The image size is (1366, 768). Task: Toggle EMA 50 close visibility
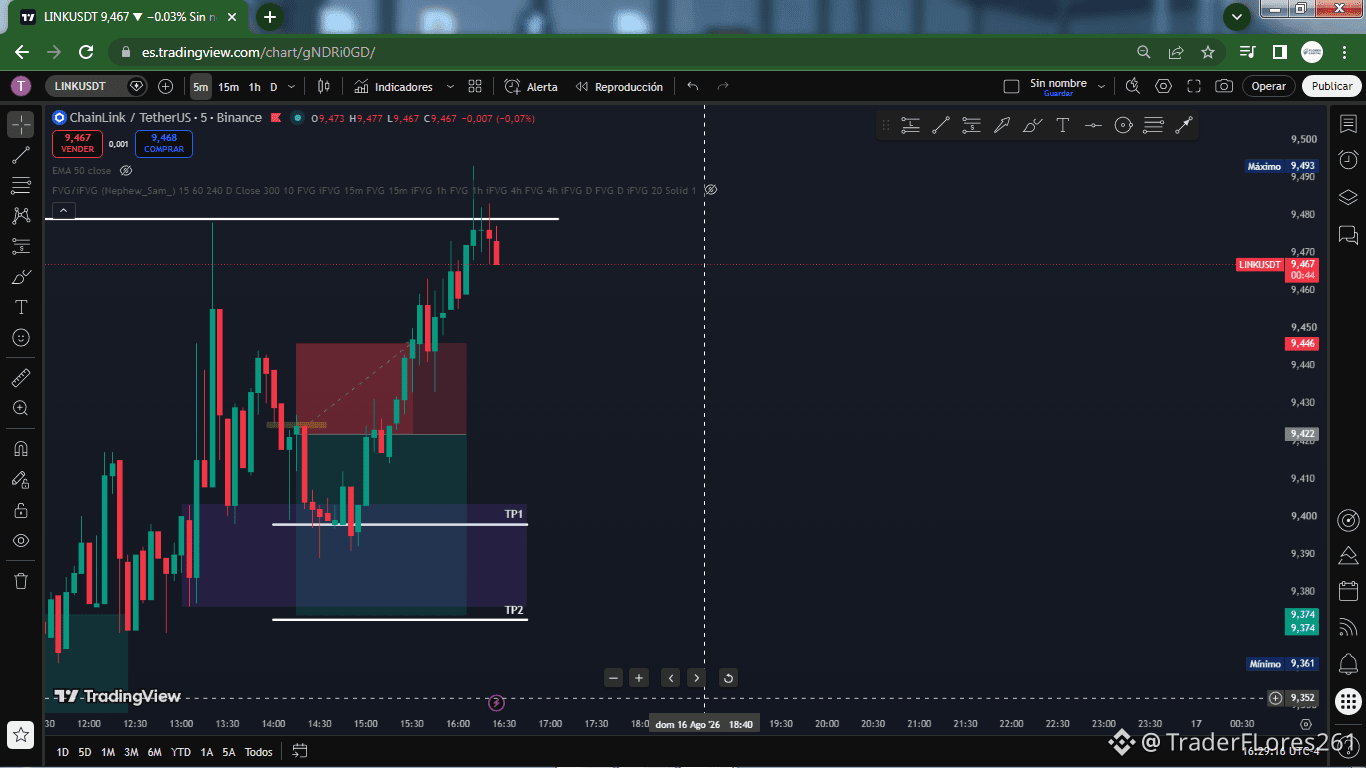pyautogui.click(x=126, y=171)
